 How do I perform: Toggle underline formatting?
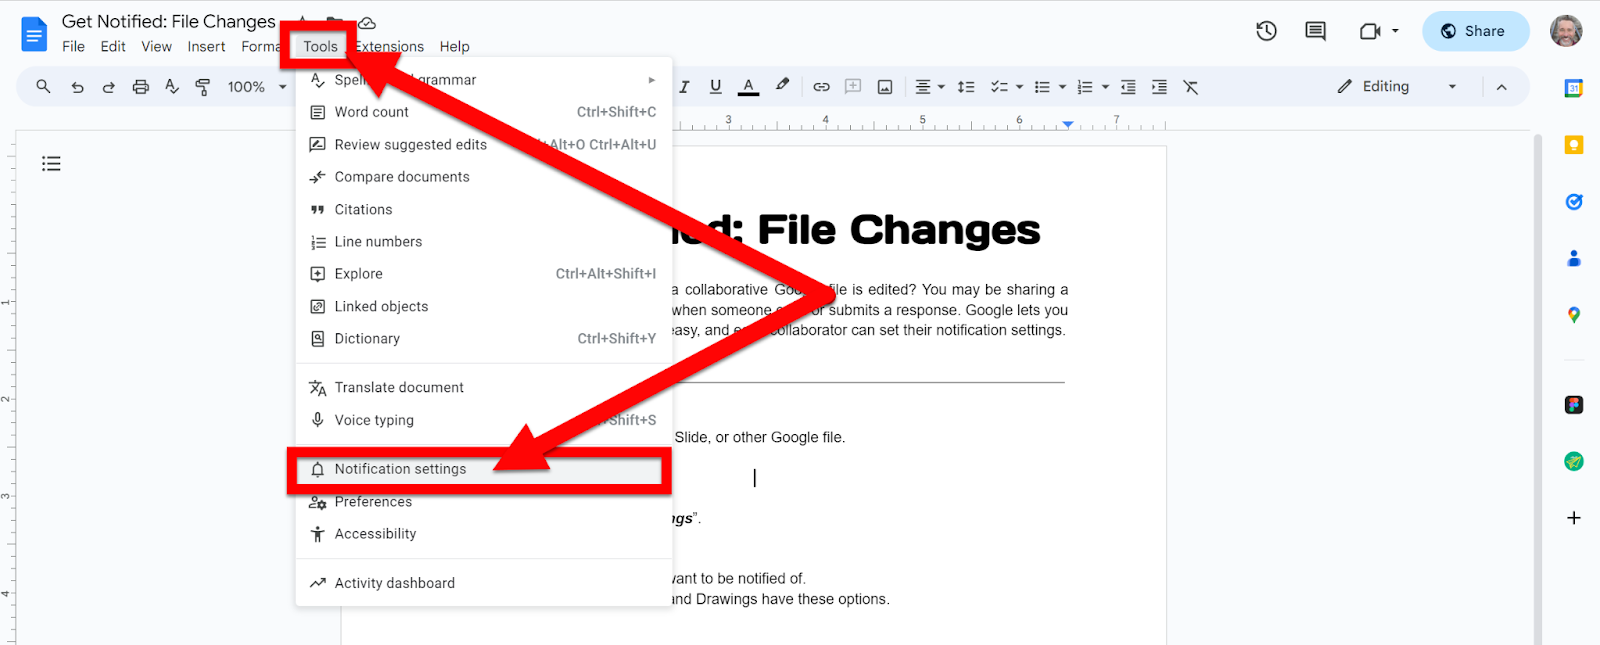point(715,87)
